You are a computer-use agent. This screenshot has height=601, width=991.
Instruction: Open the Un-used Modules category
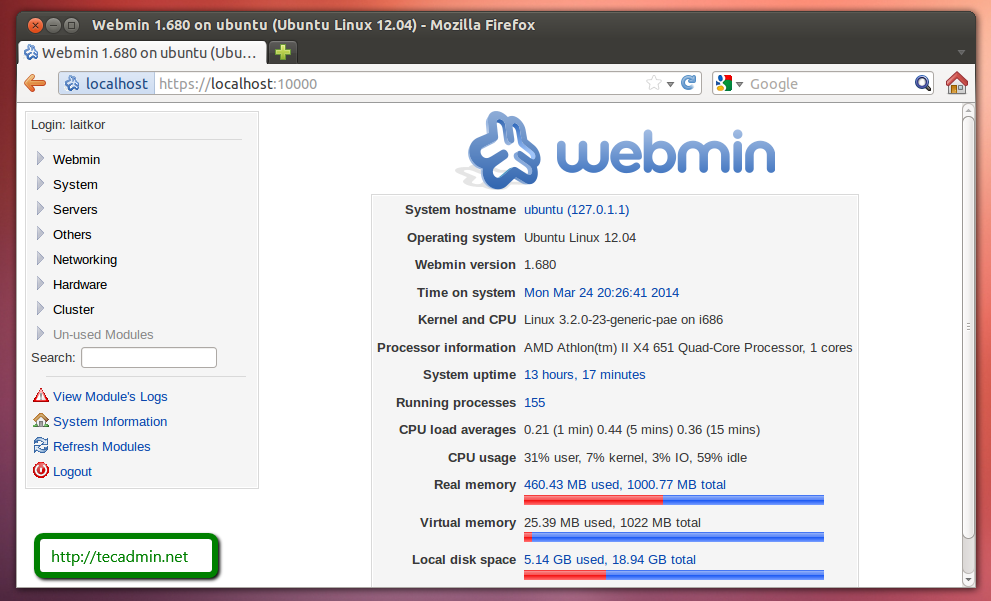click(x=103, y=334)
